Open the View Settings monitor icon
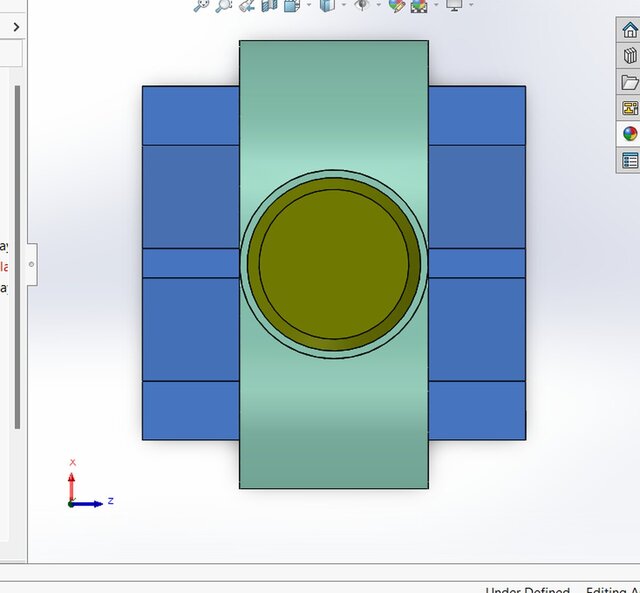 tap(454, 5)
